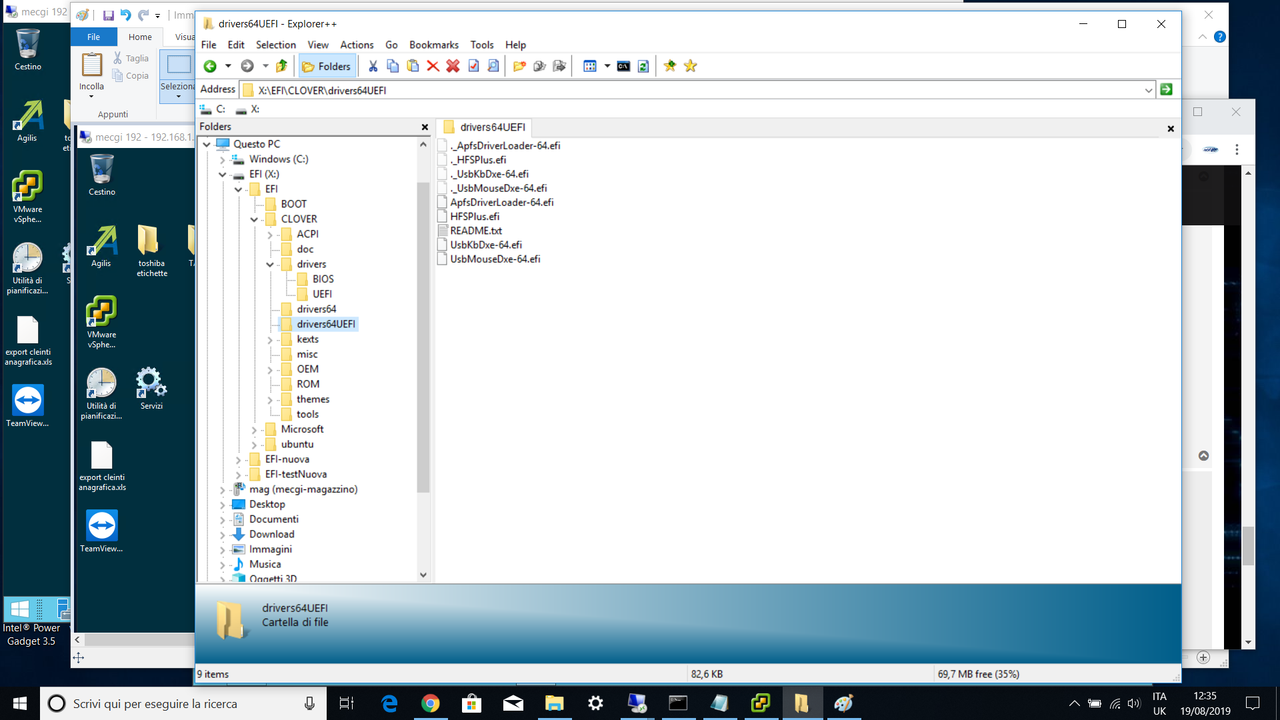Toggle the Folders pane button
The height and width of the screenshot is (720, 1280).
[x=327, y=66]
